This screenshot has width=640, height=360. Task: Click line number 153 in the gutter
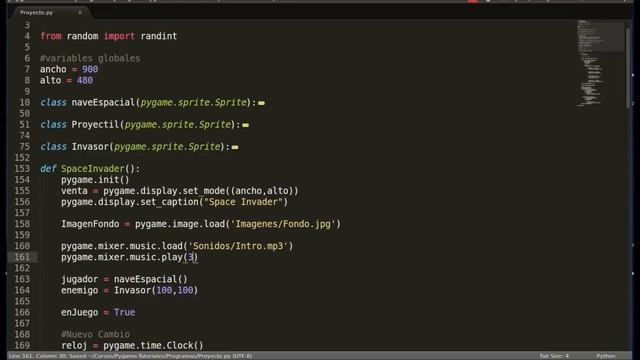click(22, 169)
